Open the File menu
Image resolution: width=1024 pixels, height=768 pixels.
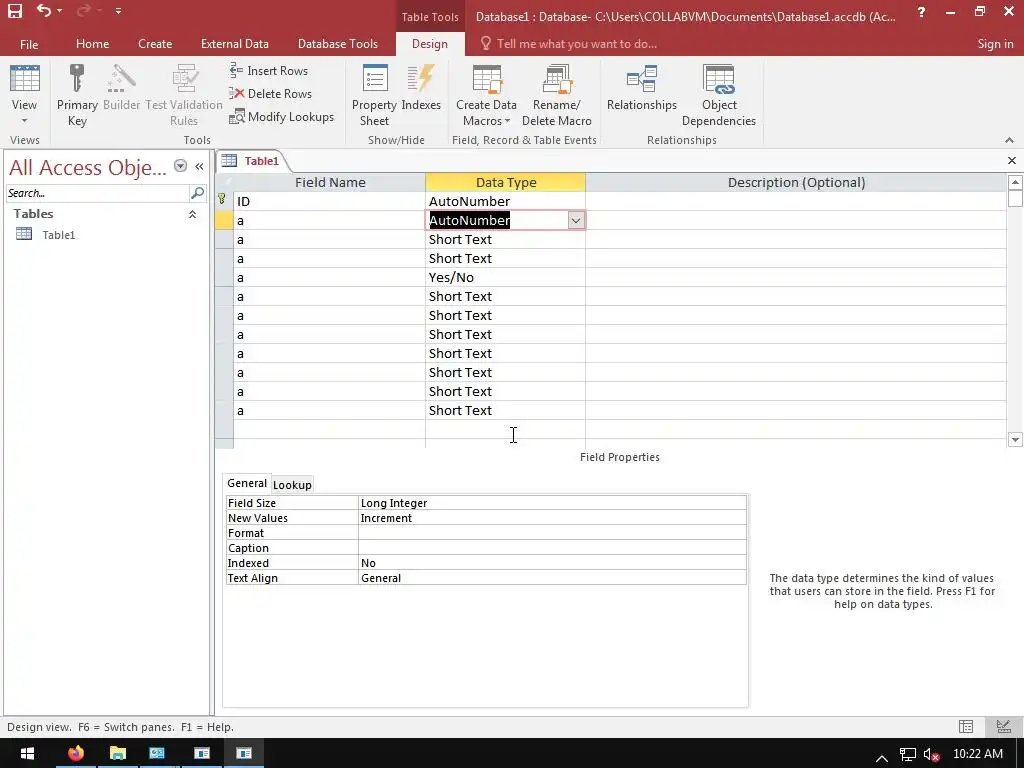coord(29,44)
